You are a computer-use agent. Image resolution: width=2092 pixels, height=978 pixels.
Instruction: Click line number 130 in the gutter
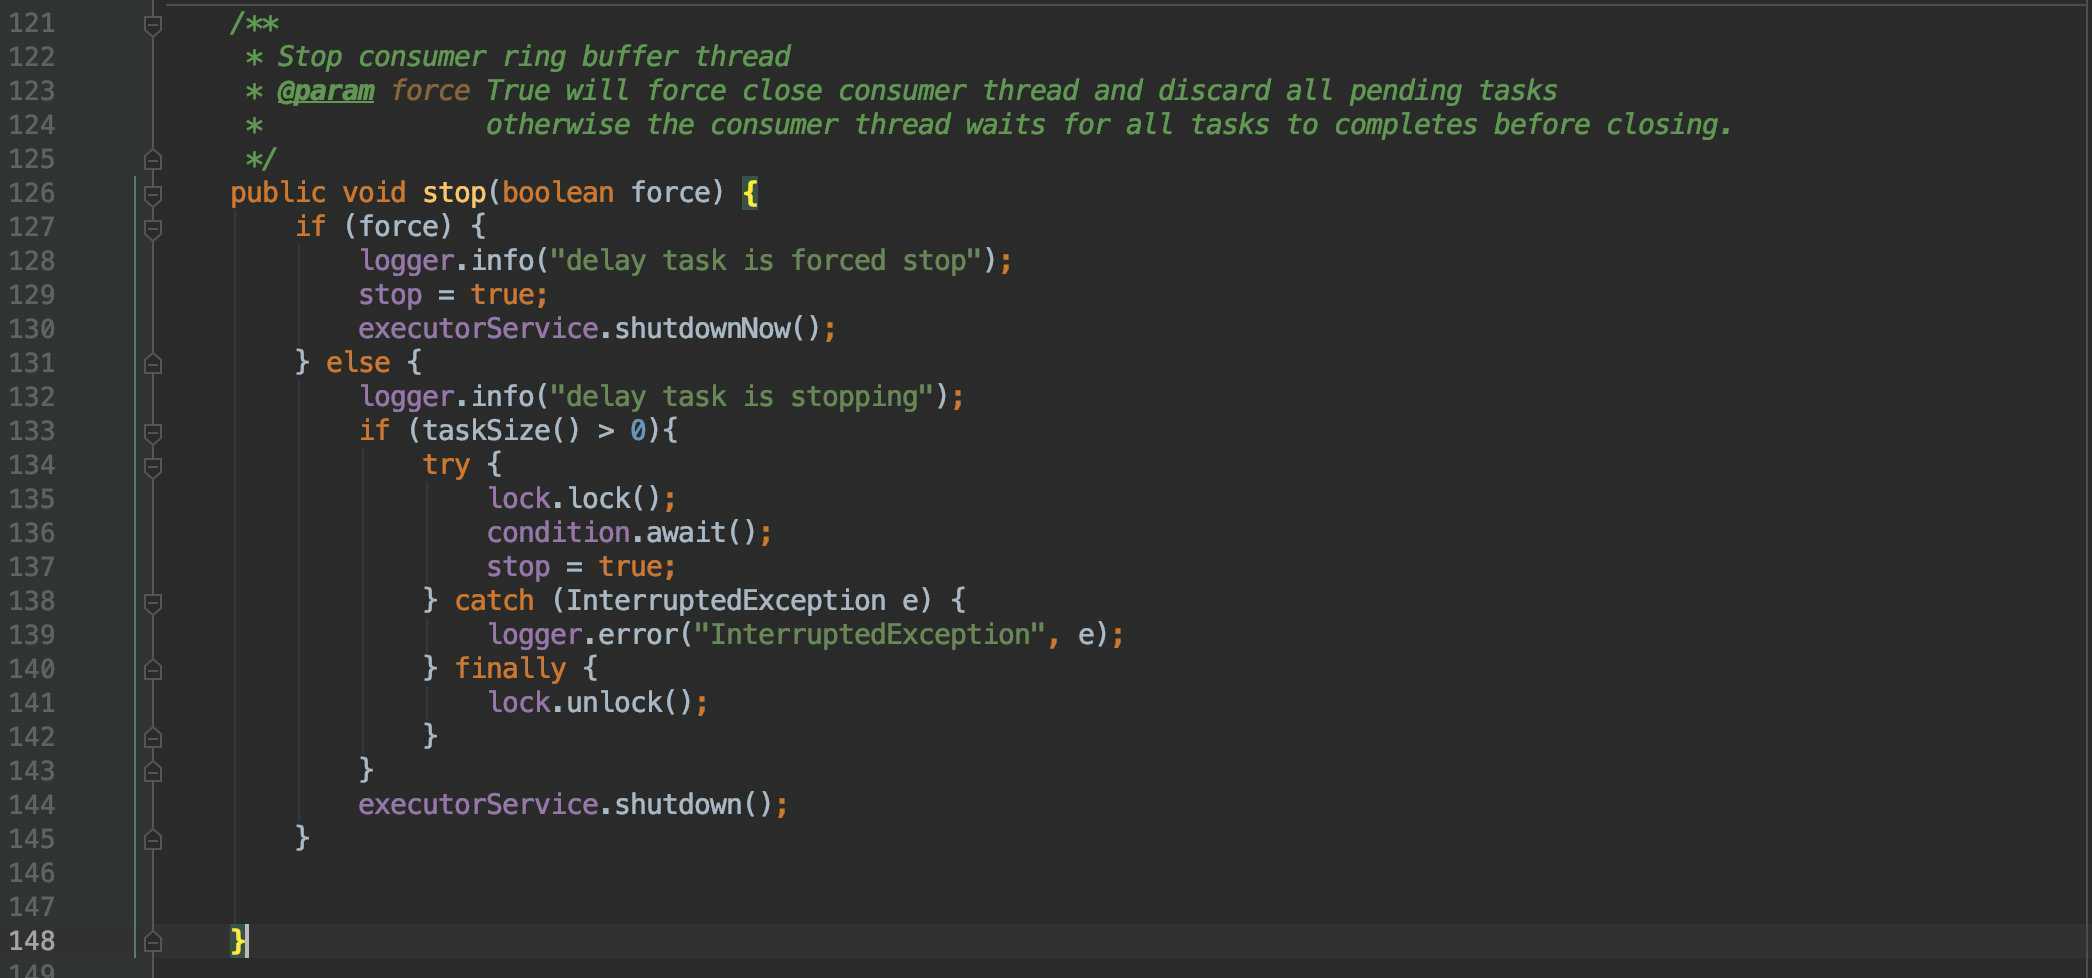click(32, 329)
